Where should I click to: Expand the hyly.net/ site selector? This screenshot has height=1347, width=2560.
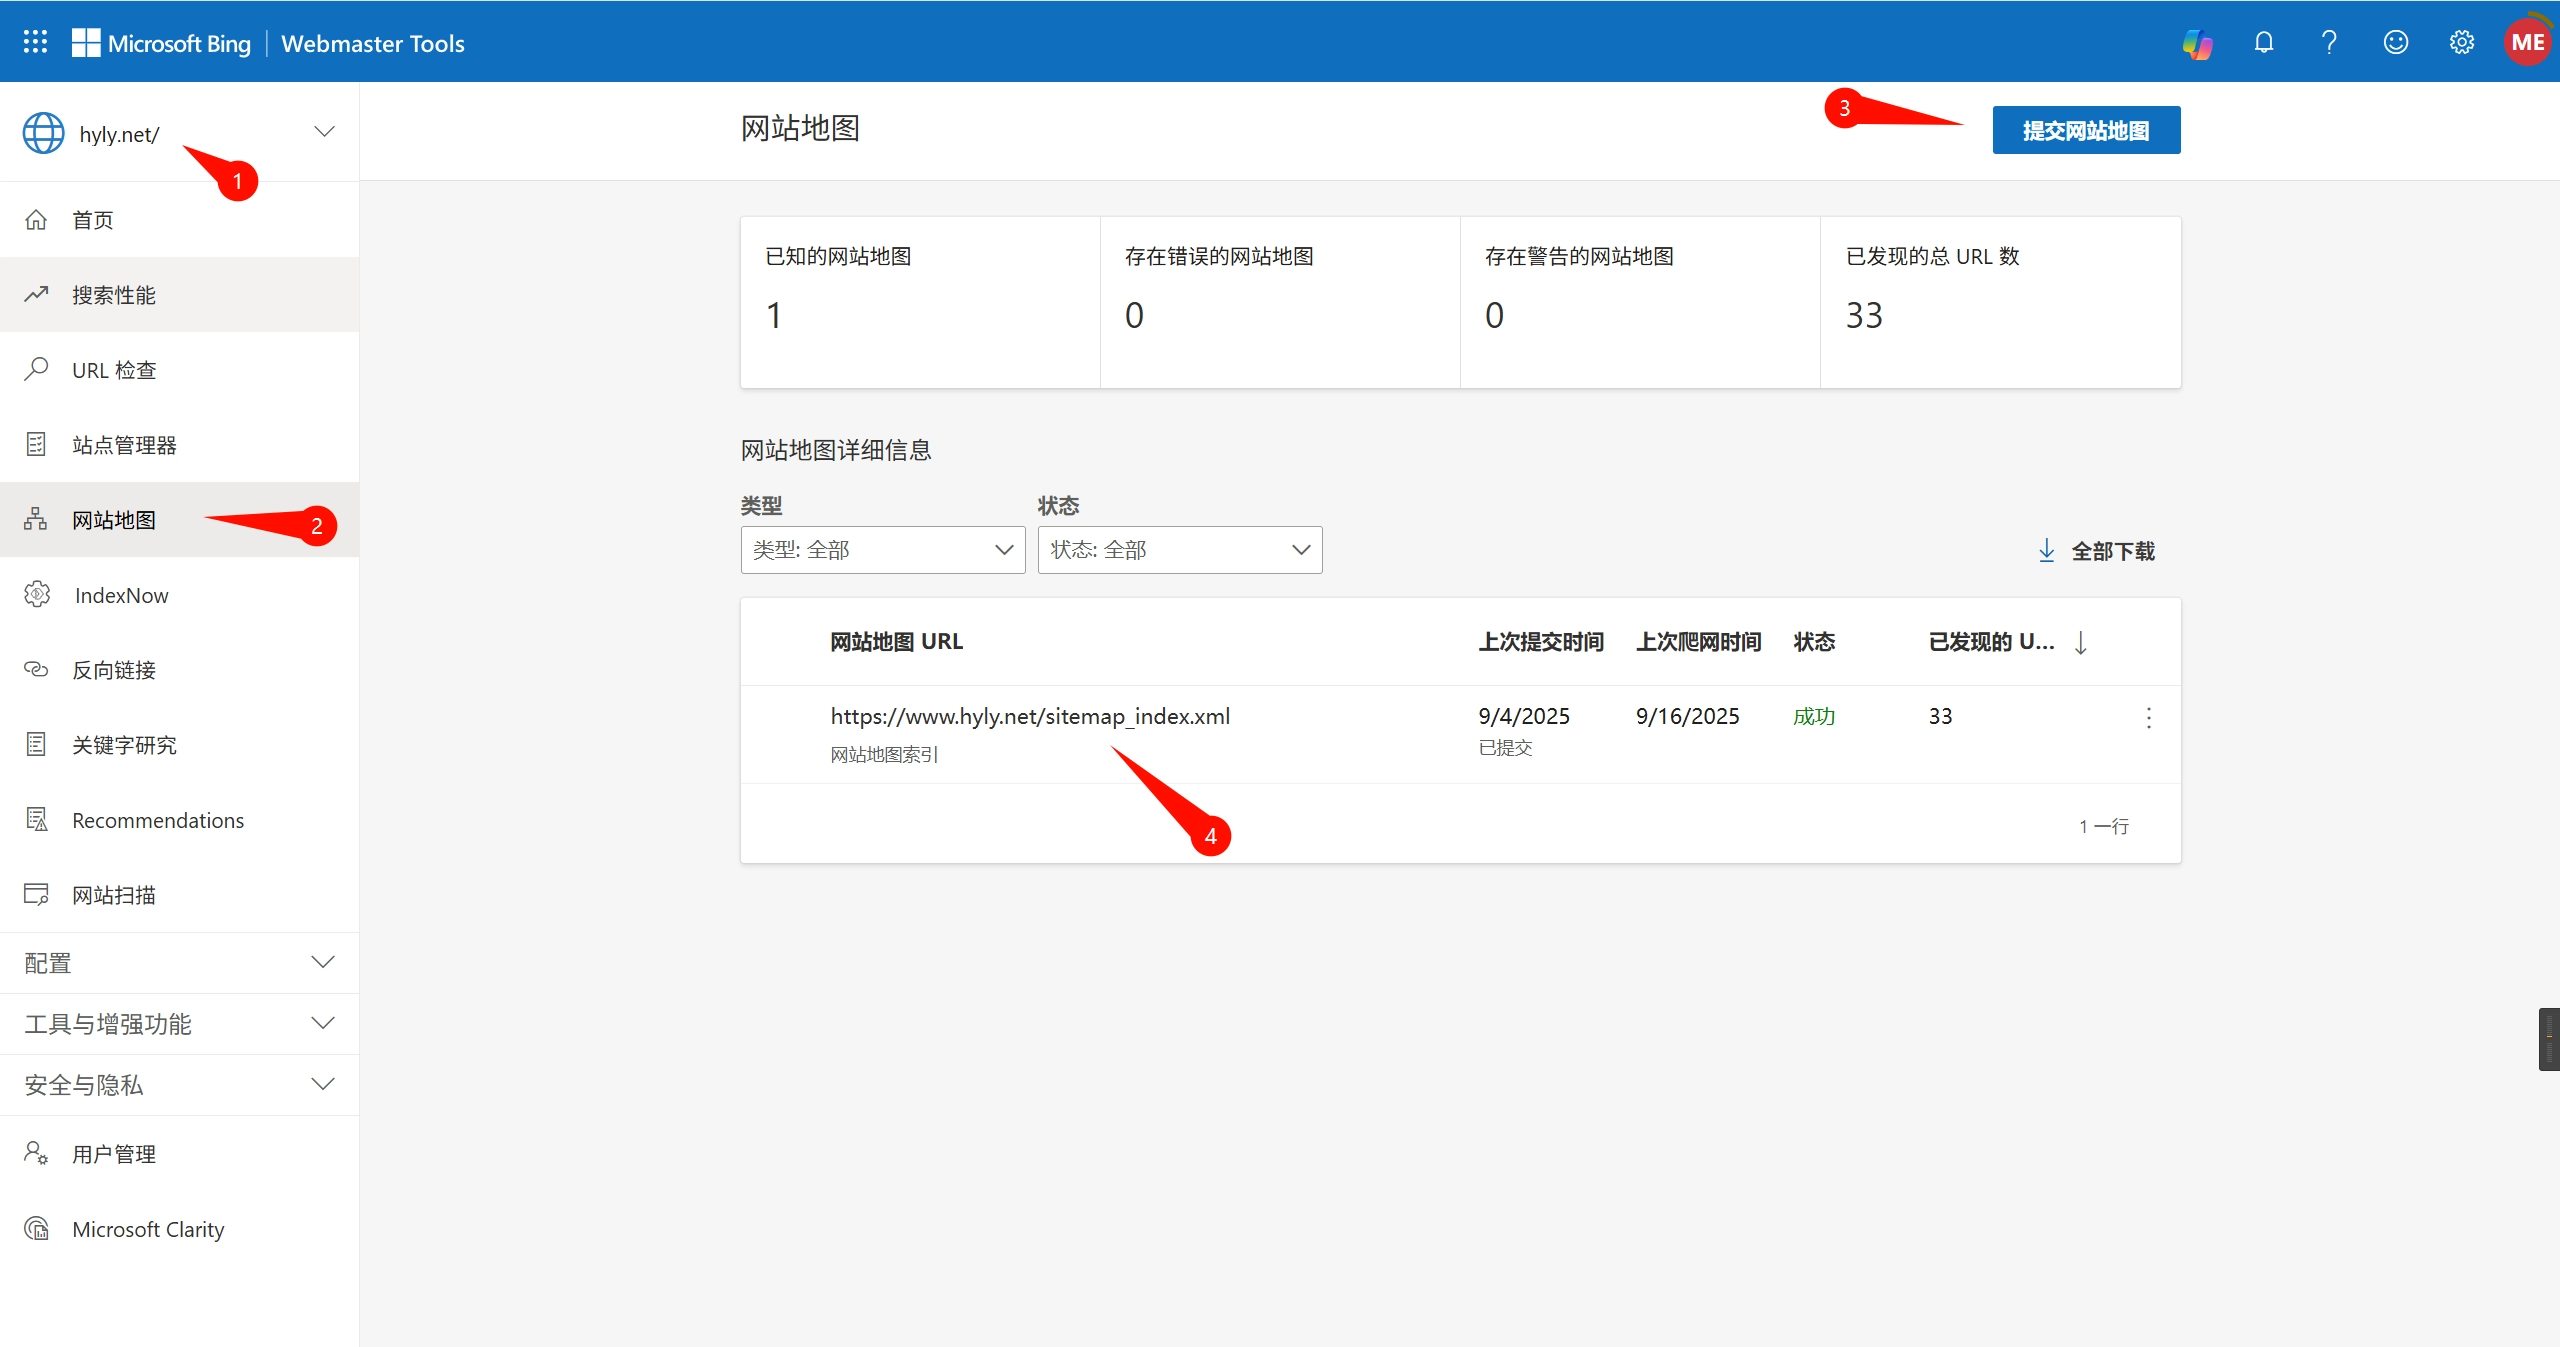pyautogui.click(x=323, y=132)
